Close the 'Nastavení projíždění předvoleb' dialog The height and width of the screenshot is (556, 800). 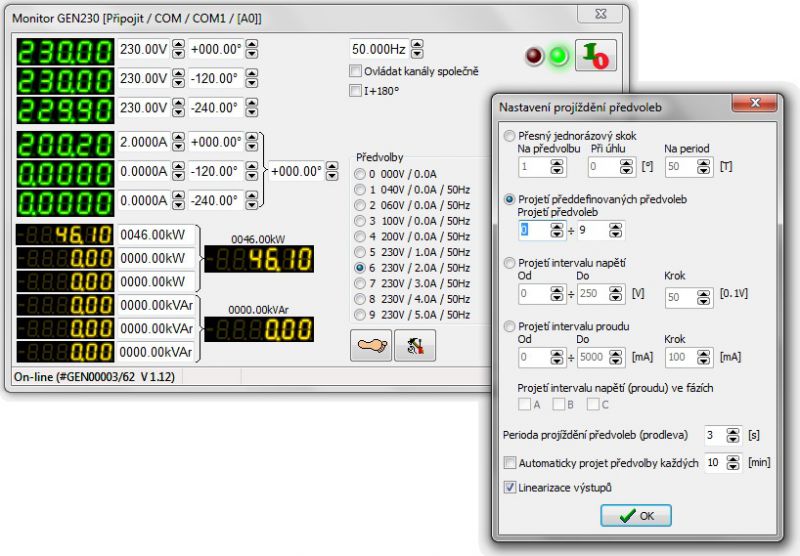coord(755,103)
